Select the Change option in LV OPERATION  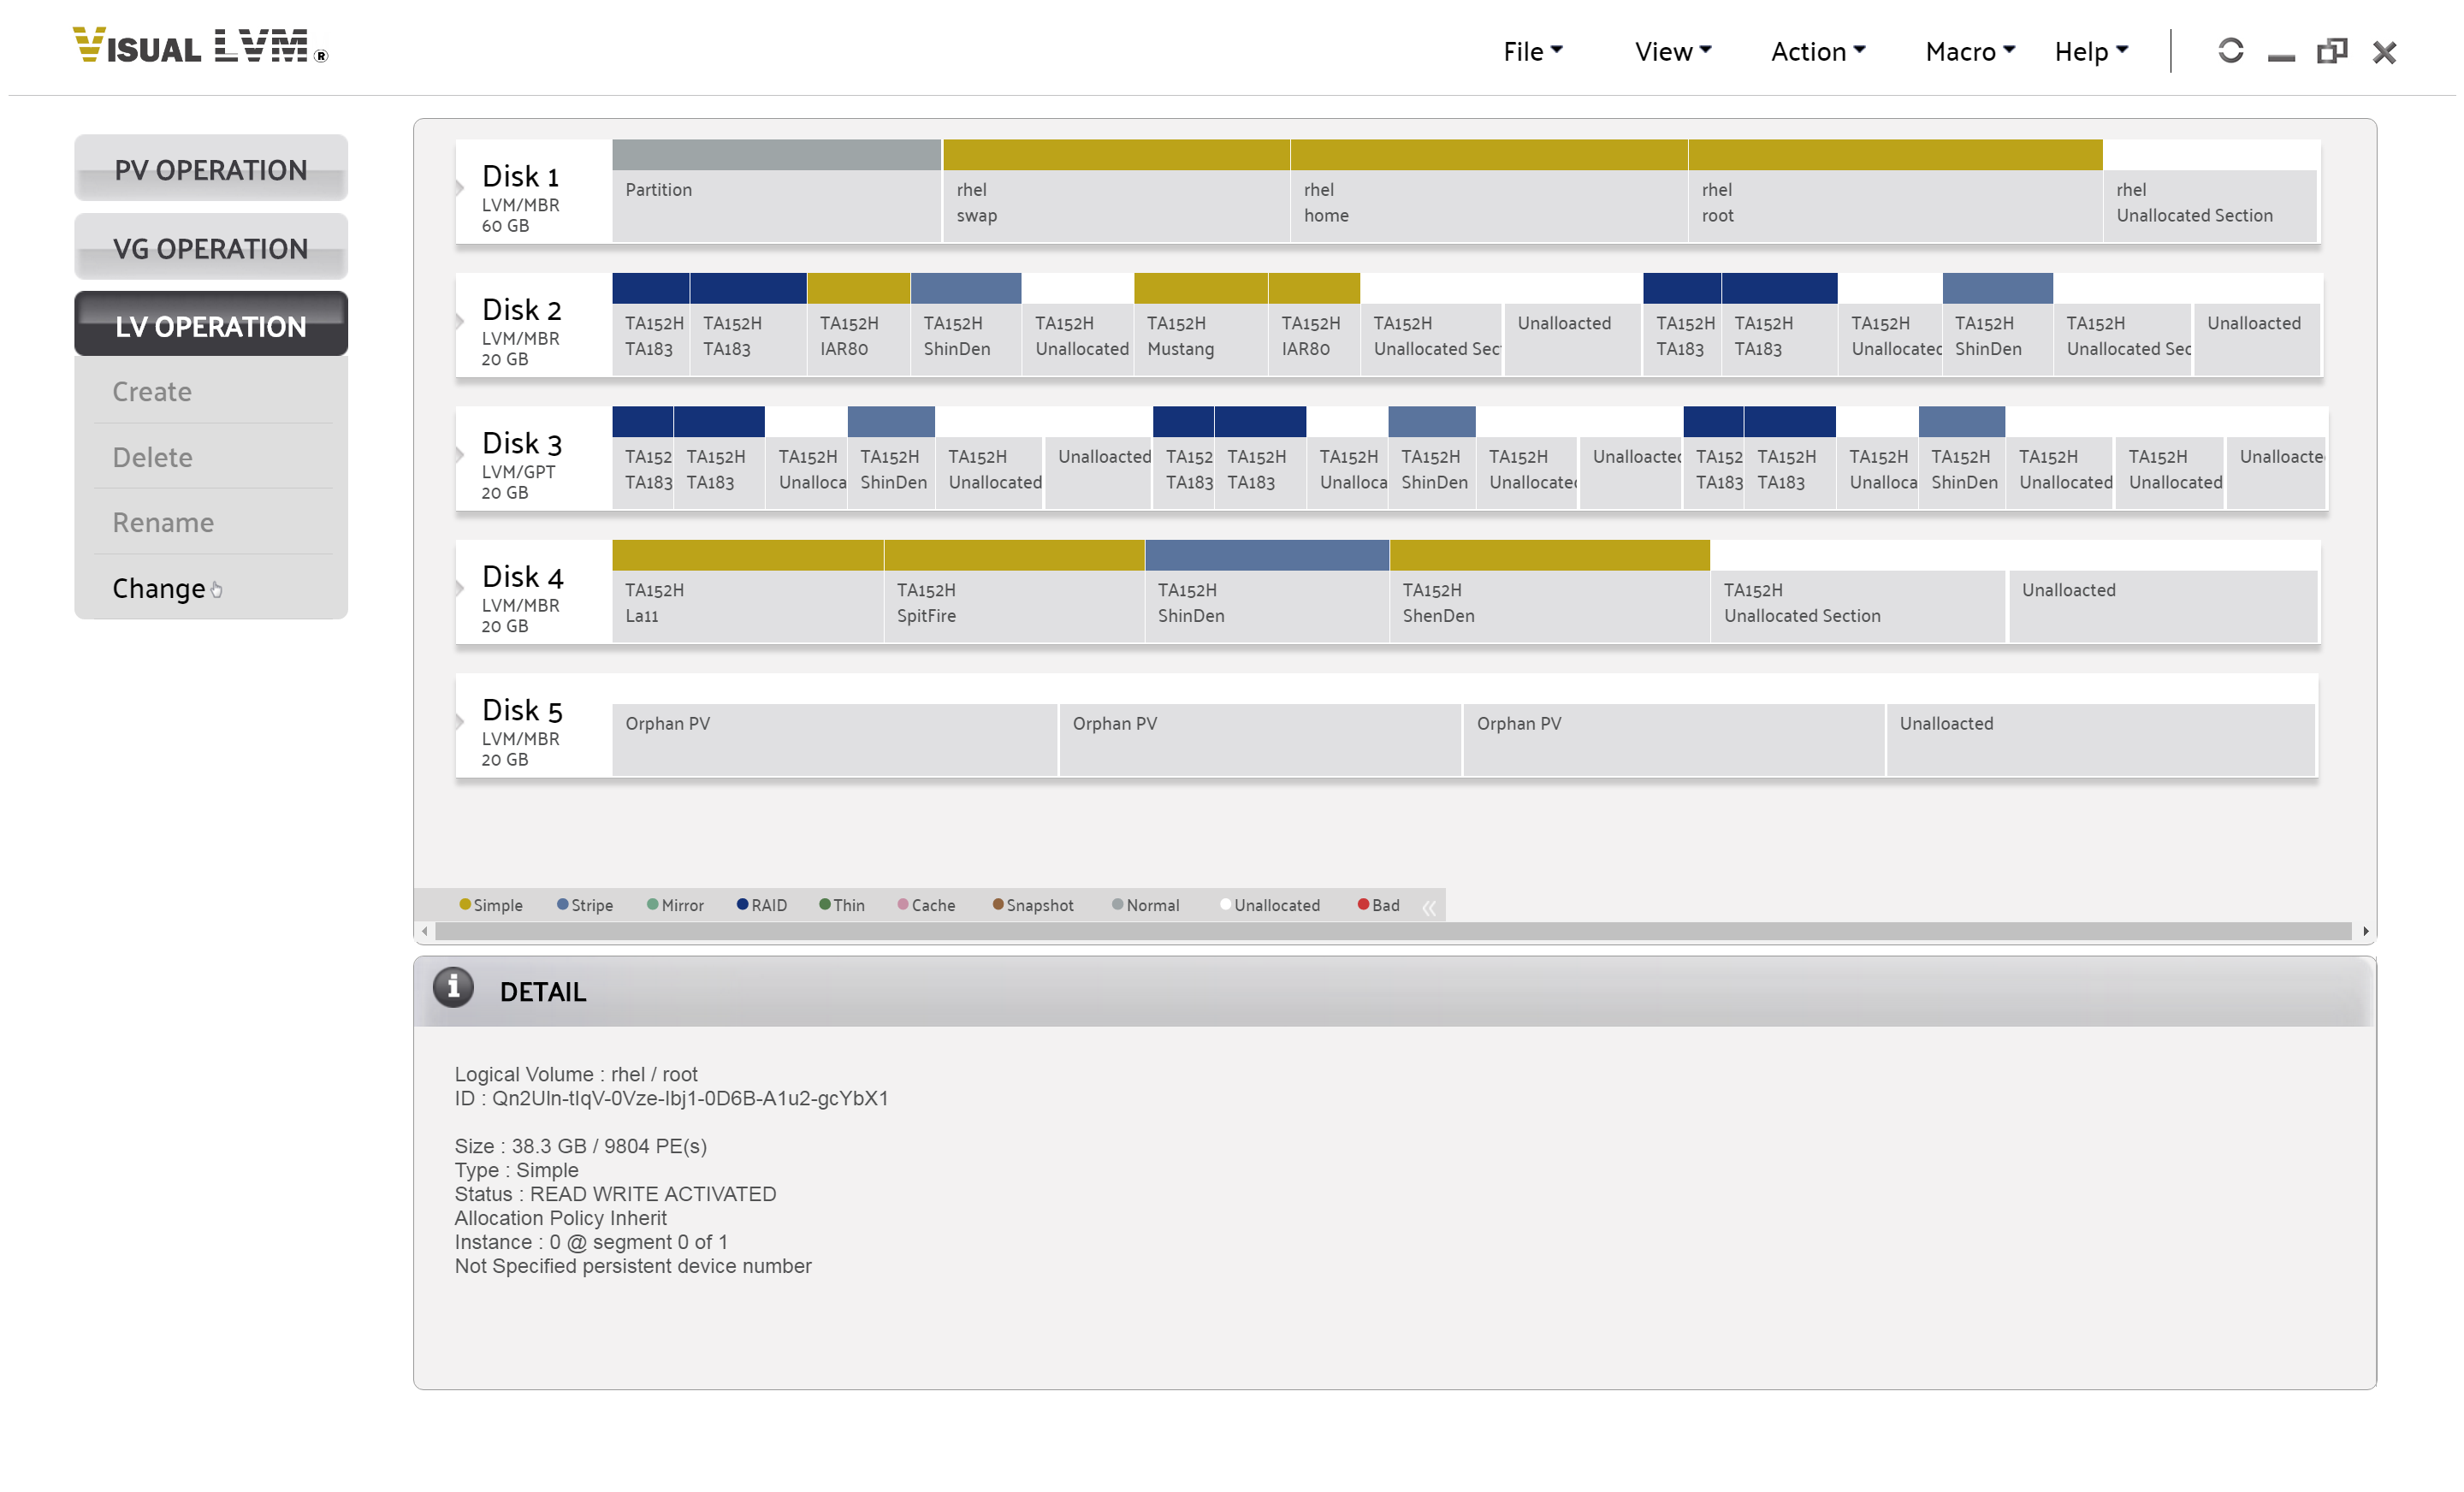coord(158,588)
